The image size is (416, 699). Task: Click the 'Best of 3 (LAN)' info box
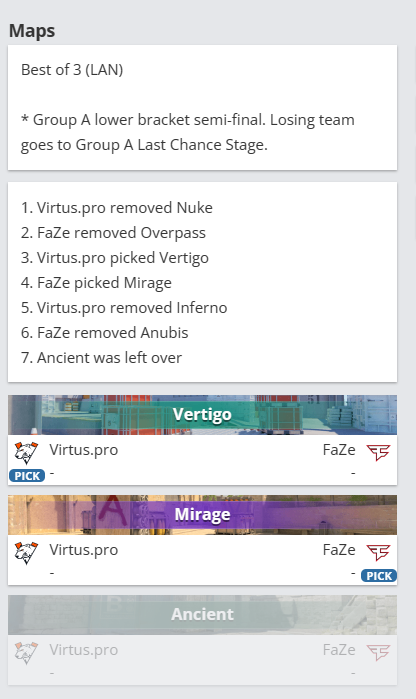click(x=202, y=107)
